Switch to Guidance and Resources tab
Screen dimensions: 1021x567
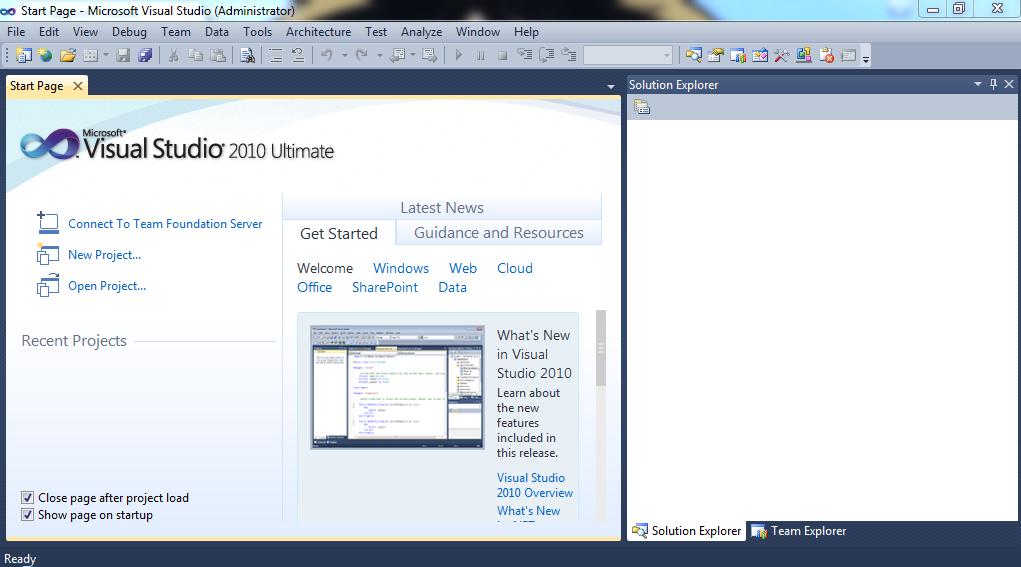498,233
